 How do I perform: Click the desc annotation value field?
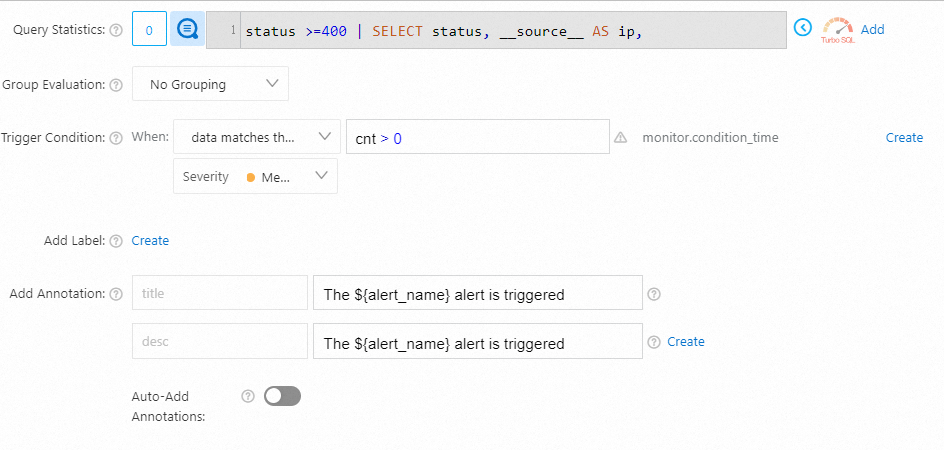click(478, 342)
